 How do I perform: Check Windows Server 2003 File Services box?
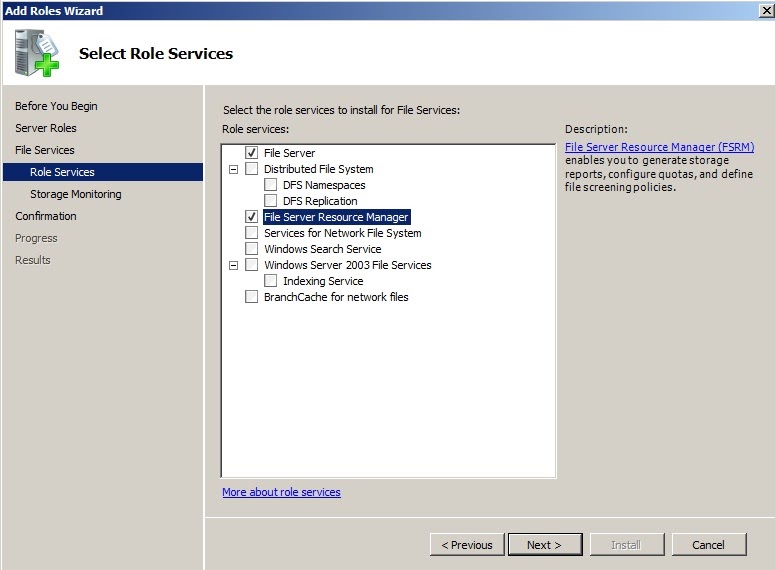click(252, 265)
